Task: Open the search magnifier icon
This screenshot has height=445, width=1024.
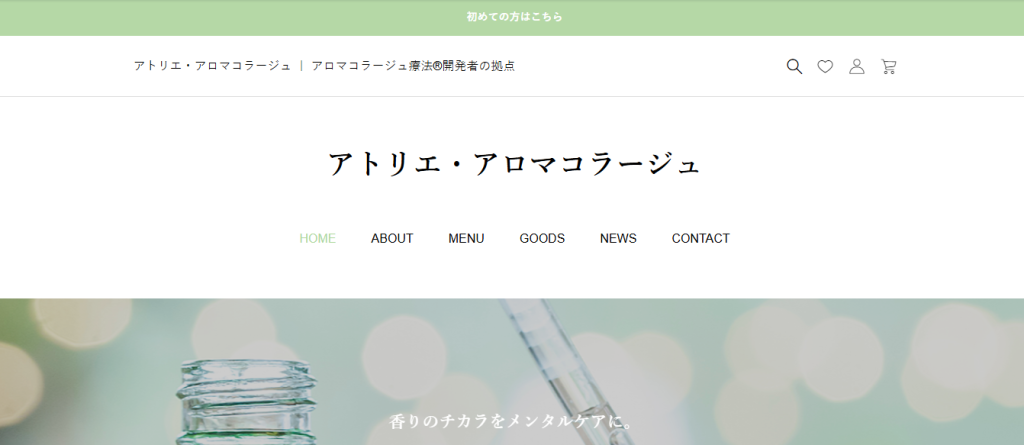Action: [794, 67]
